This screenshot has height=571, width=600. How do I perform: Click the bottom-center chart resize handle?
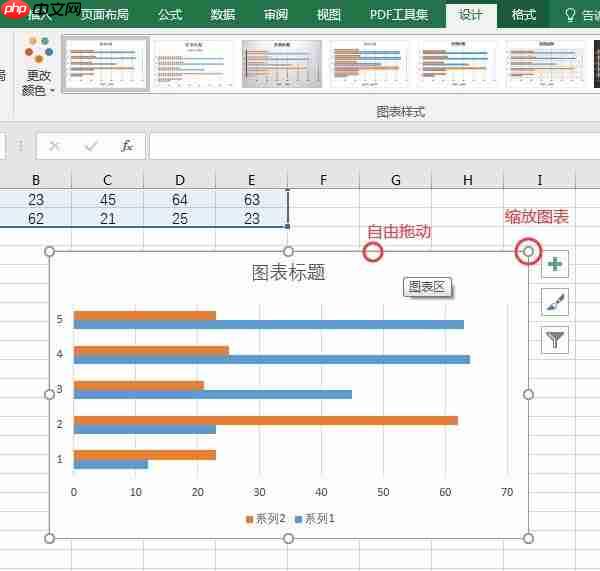click(x=289, y=538)
